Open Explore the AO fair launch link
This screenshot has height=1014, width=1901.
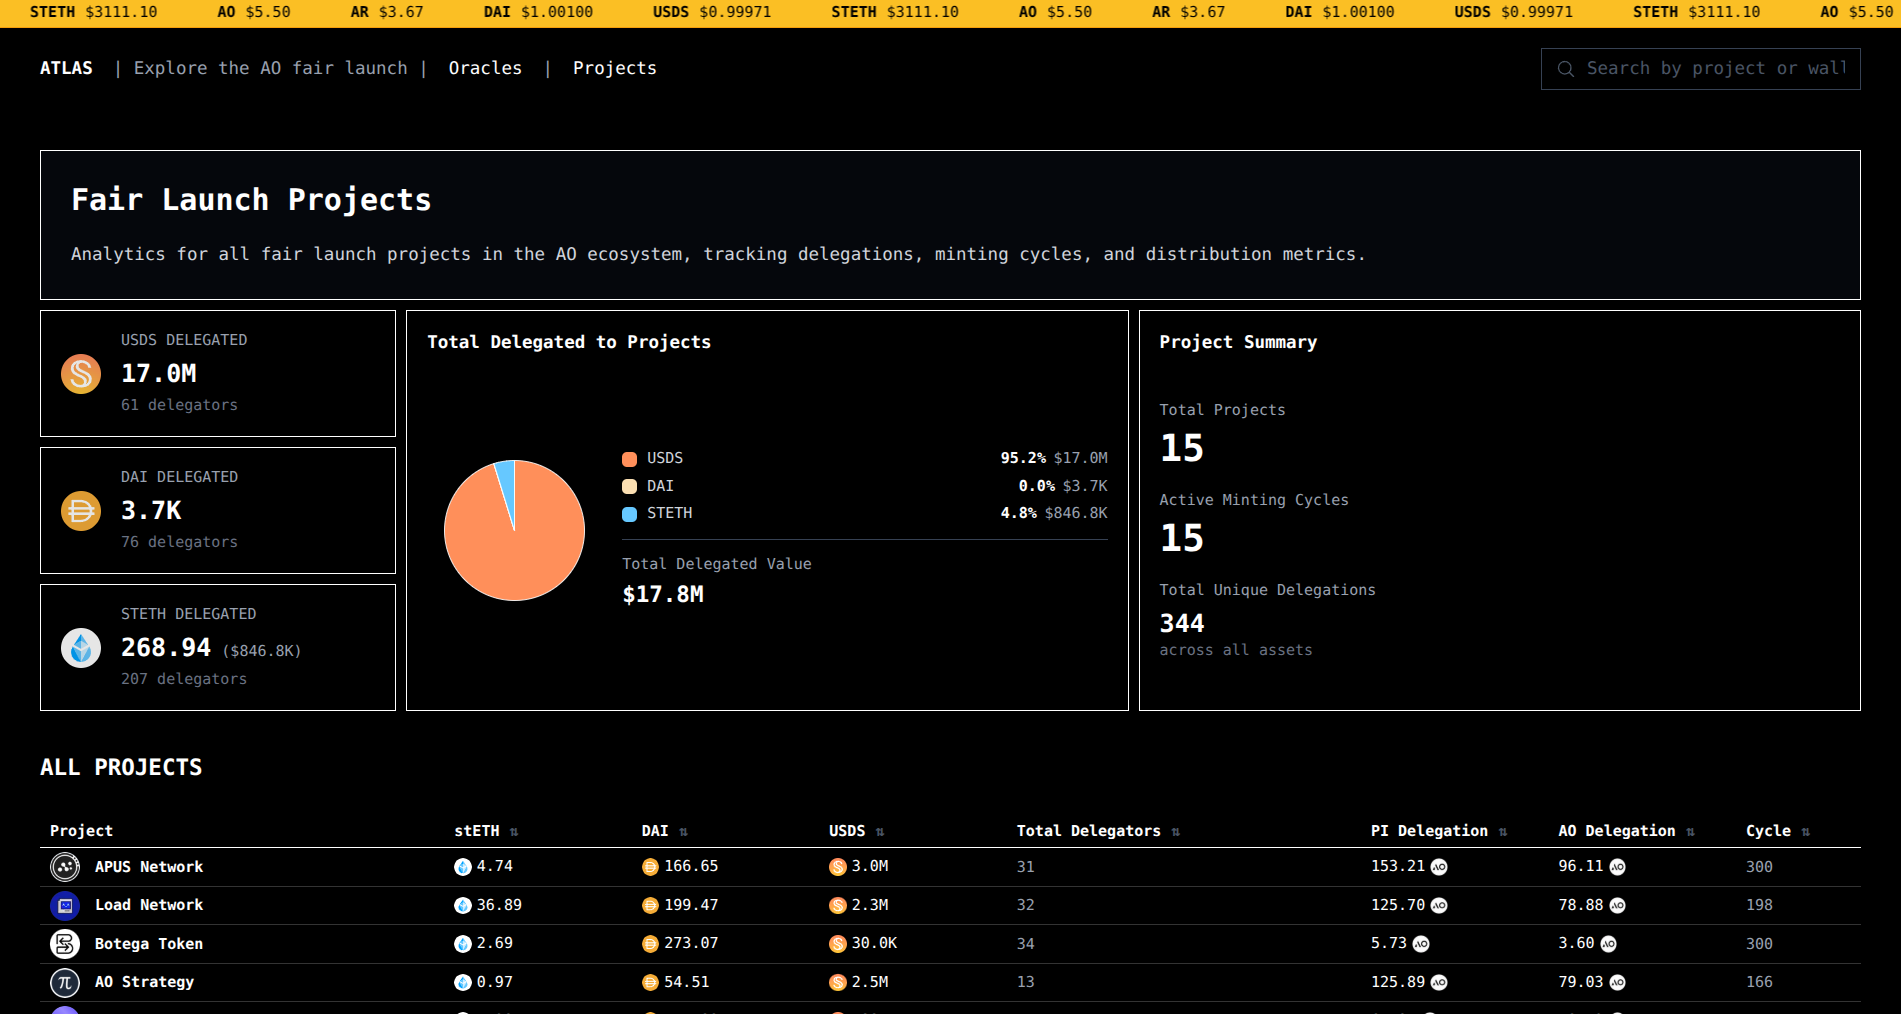click(270, 68)
